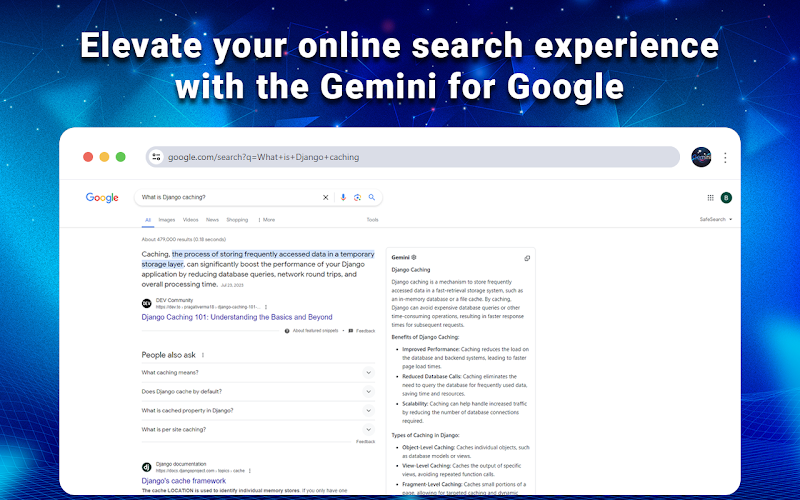Click 'Types of Caching in Django:' heading
Image resolution: width=800 pixels, height=500 pixels.
425,435
